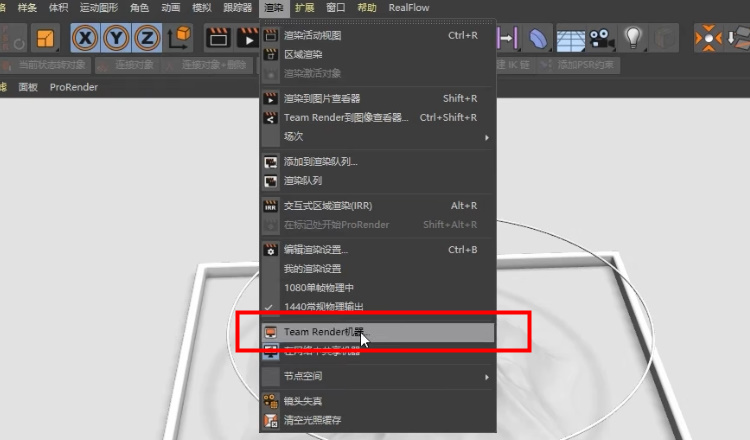Select 交互式区域渲染(IRR) entry
Image resolution: width=750 pixels, height=440 pixels.
pyautogui.click(x=378, y=206)
